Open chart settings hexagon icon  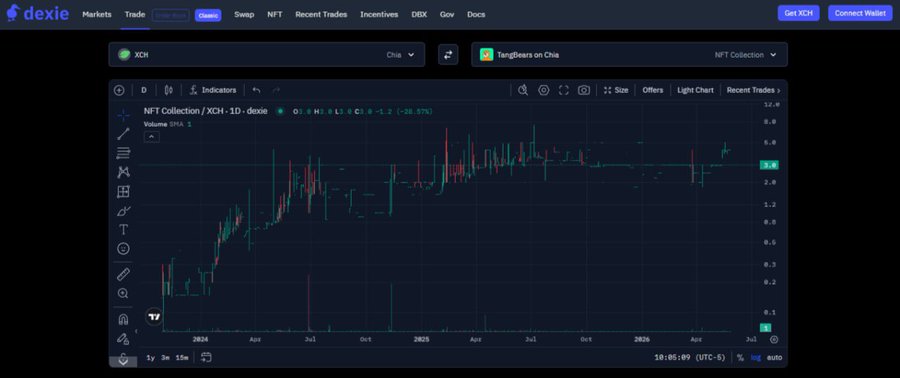point(544,90)
